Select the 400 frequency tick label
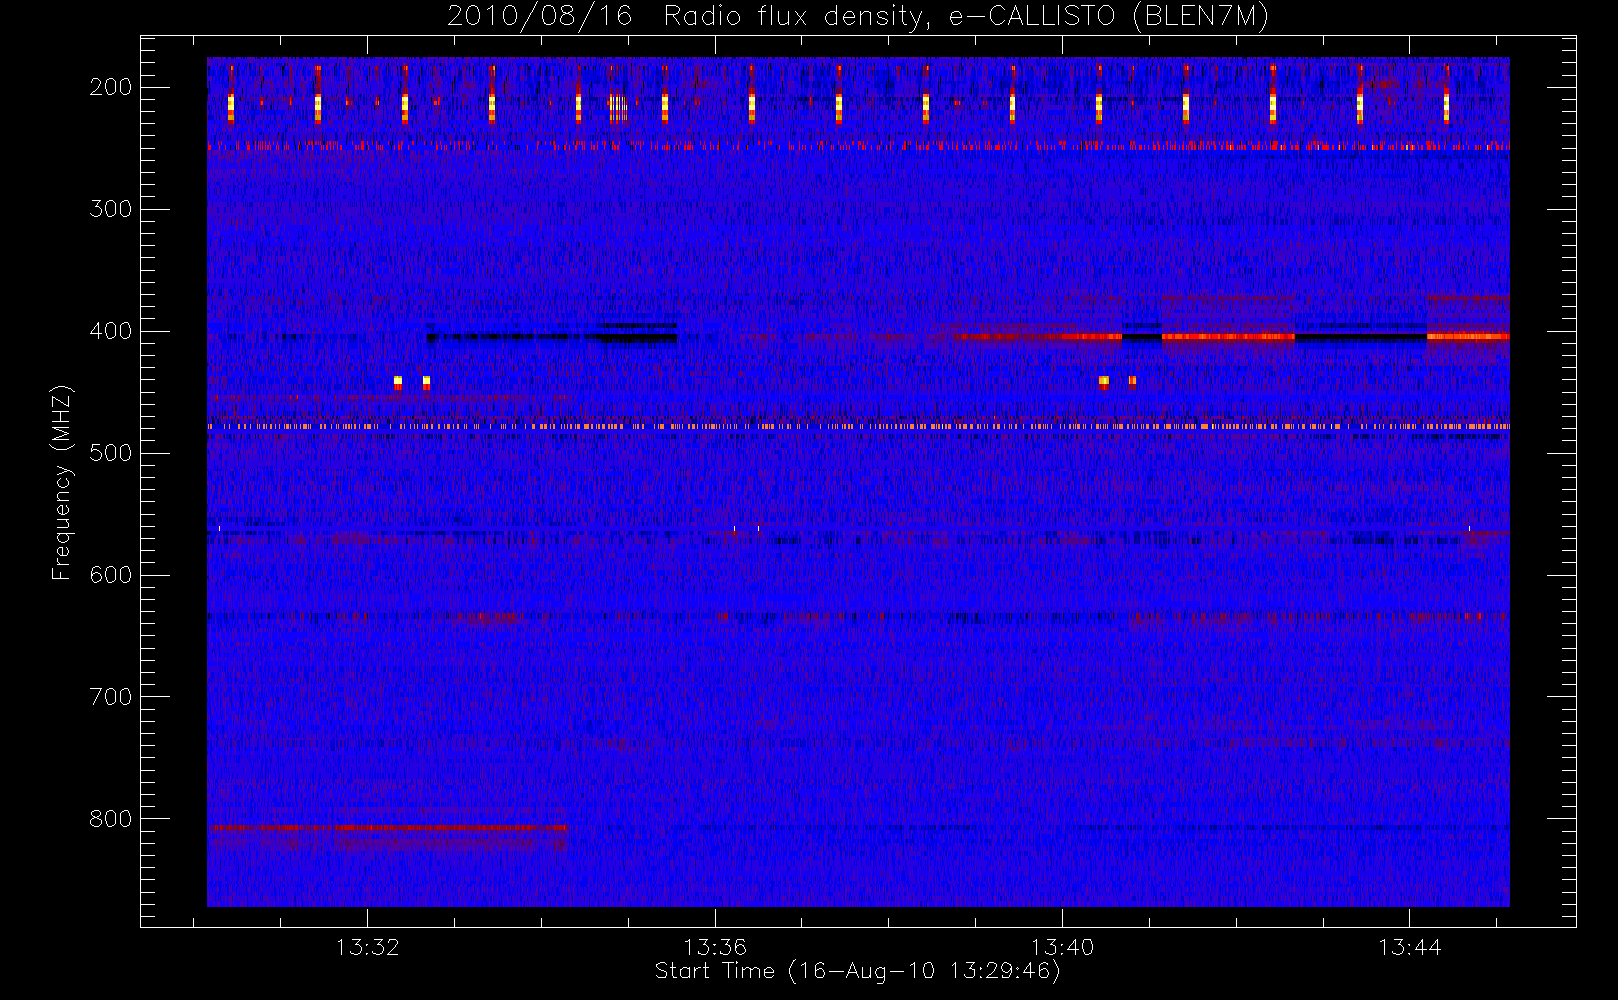 coord(111,331)
